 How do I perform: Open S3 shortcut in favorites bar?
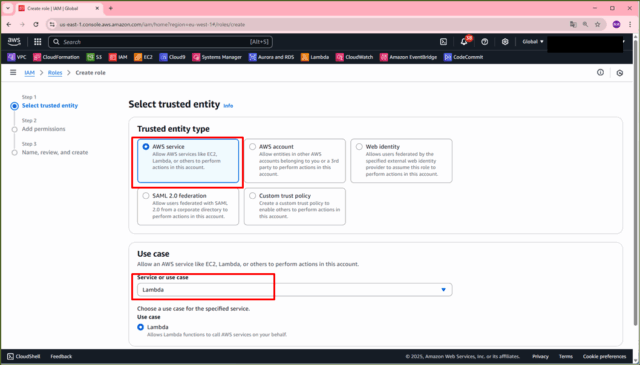tap(94, 57)
